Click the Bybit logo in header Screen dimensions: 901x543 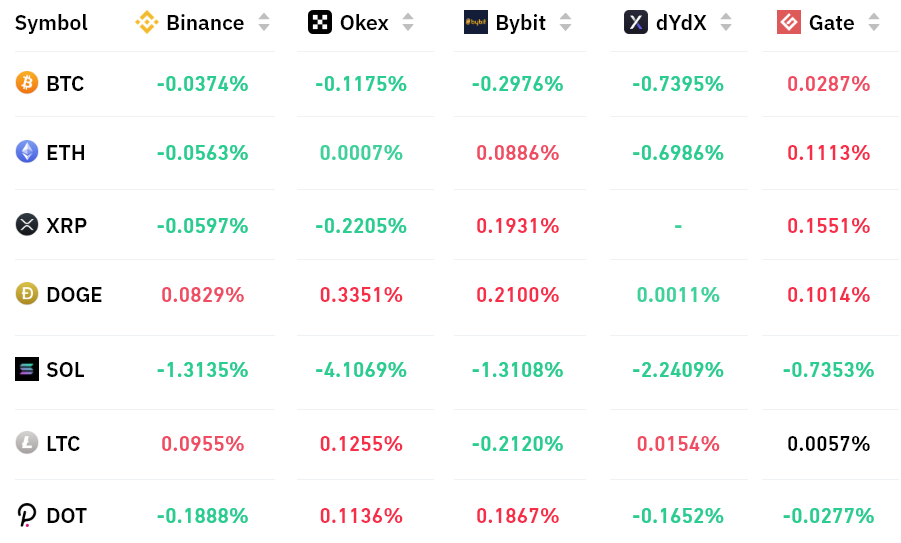pos(476,22)
